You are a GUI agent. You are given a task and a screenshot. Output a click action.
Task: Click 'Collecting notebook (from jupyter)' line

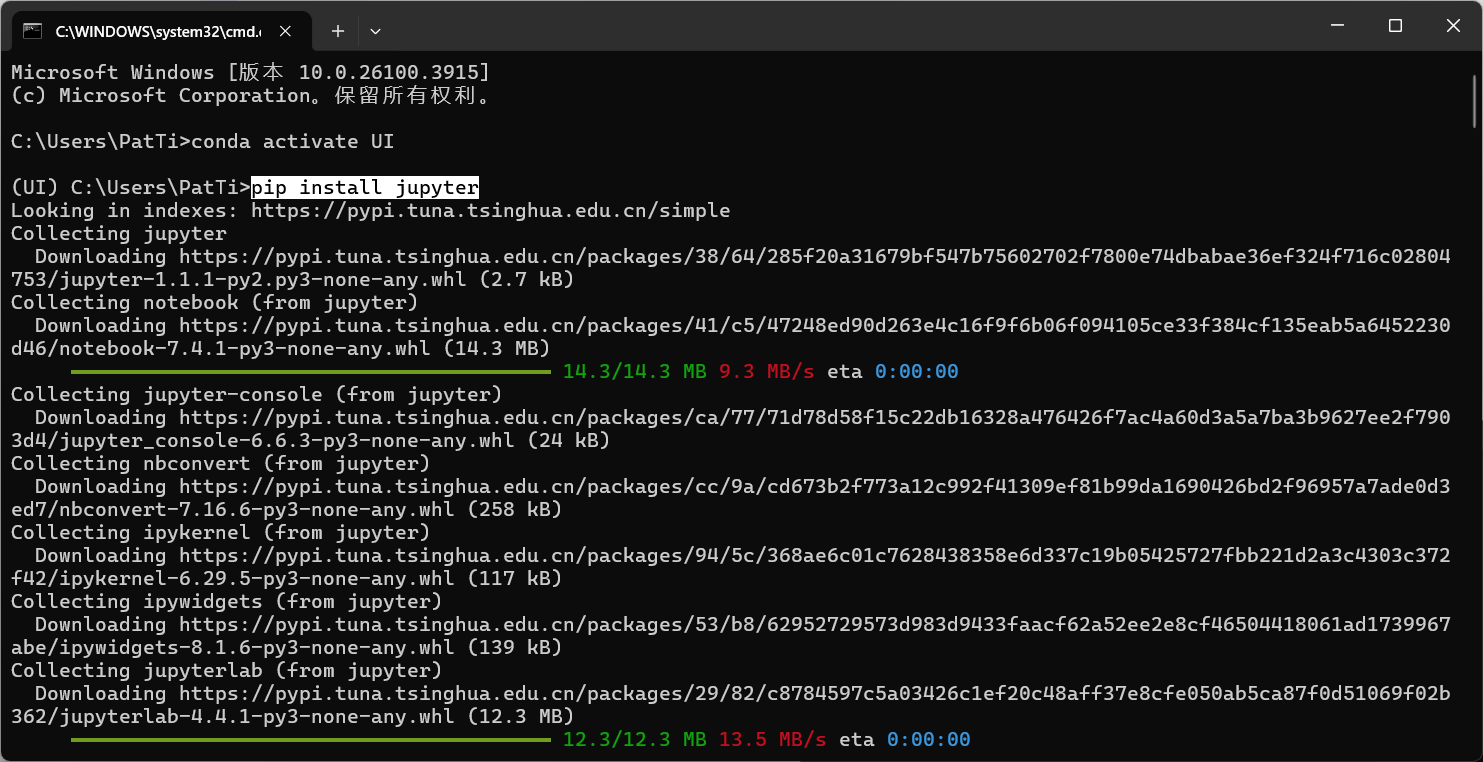pos(215,302)
